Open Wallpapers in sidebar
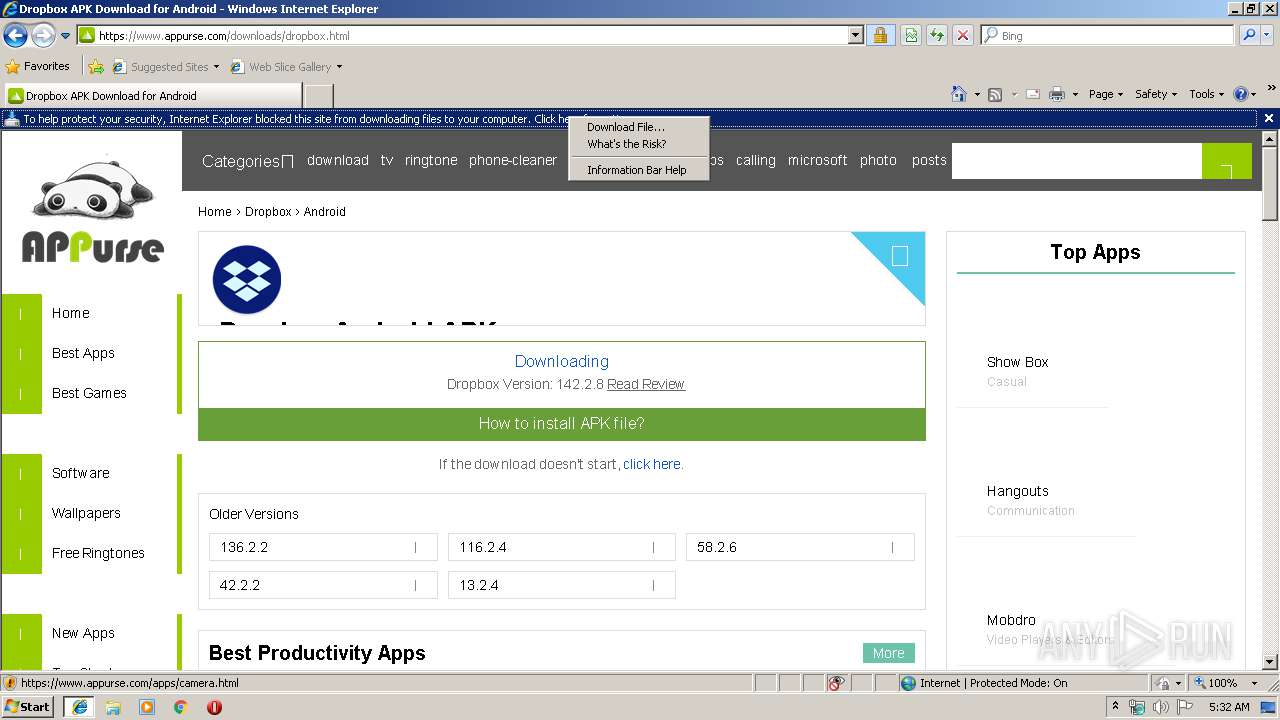This screenshot has height=720, width=1280. tap(86, 513)
